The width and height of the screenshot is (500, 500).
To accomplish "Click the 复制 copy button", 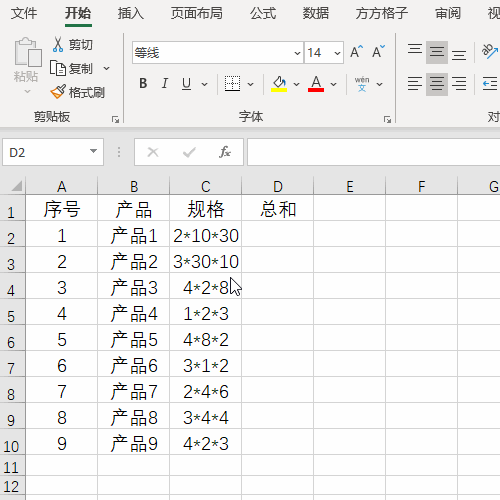I will click(x=71, y=69).
